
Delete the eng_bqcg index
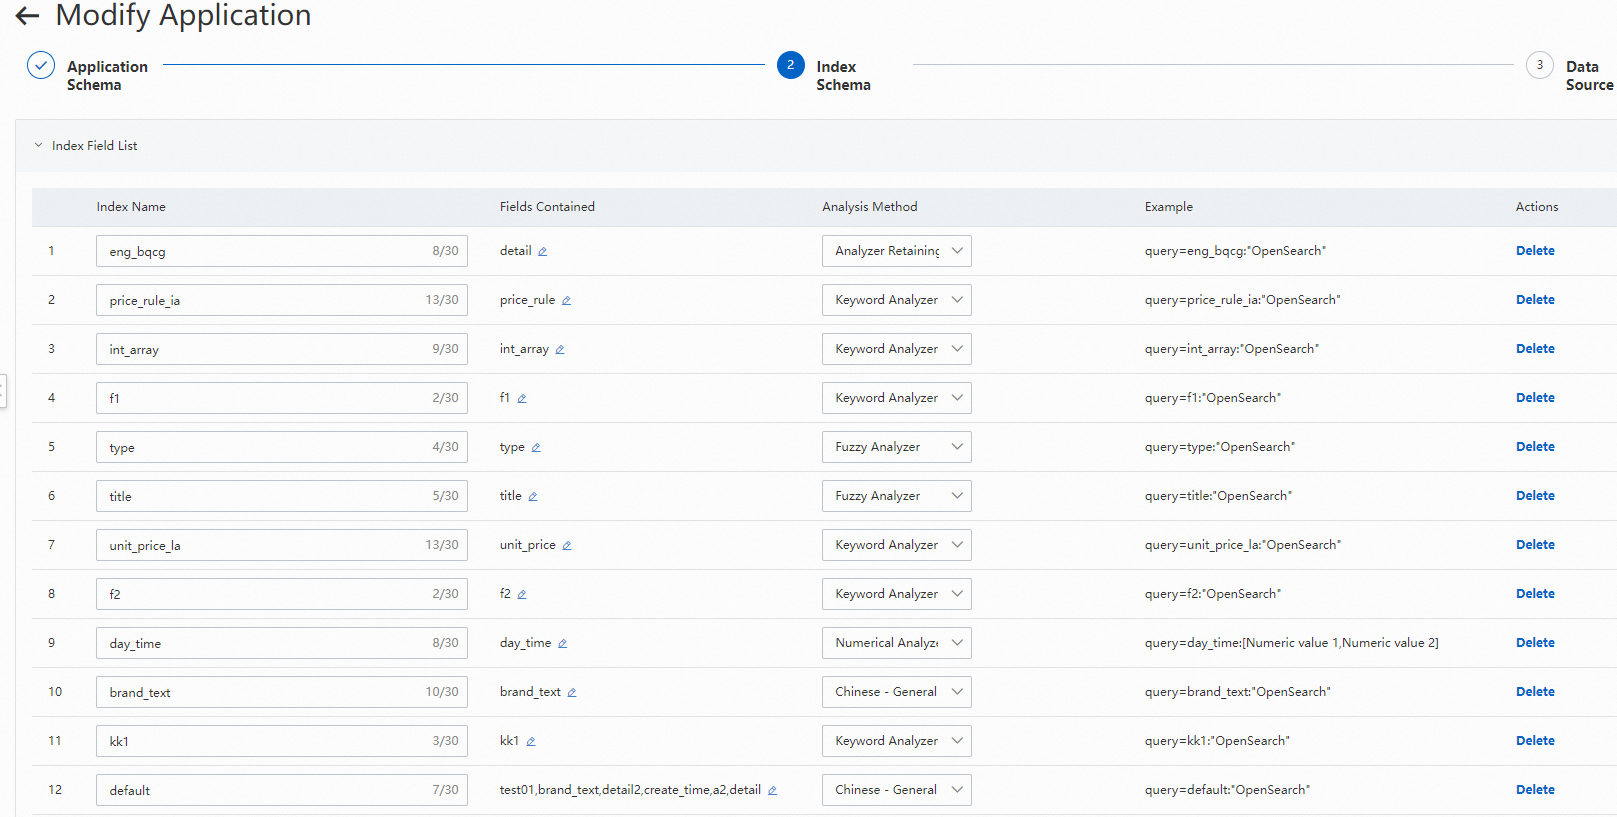coord(1535,251)
